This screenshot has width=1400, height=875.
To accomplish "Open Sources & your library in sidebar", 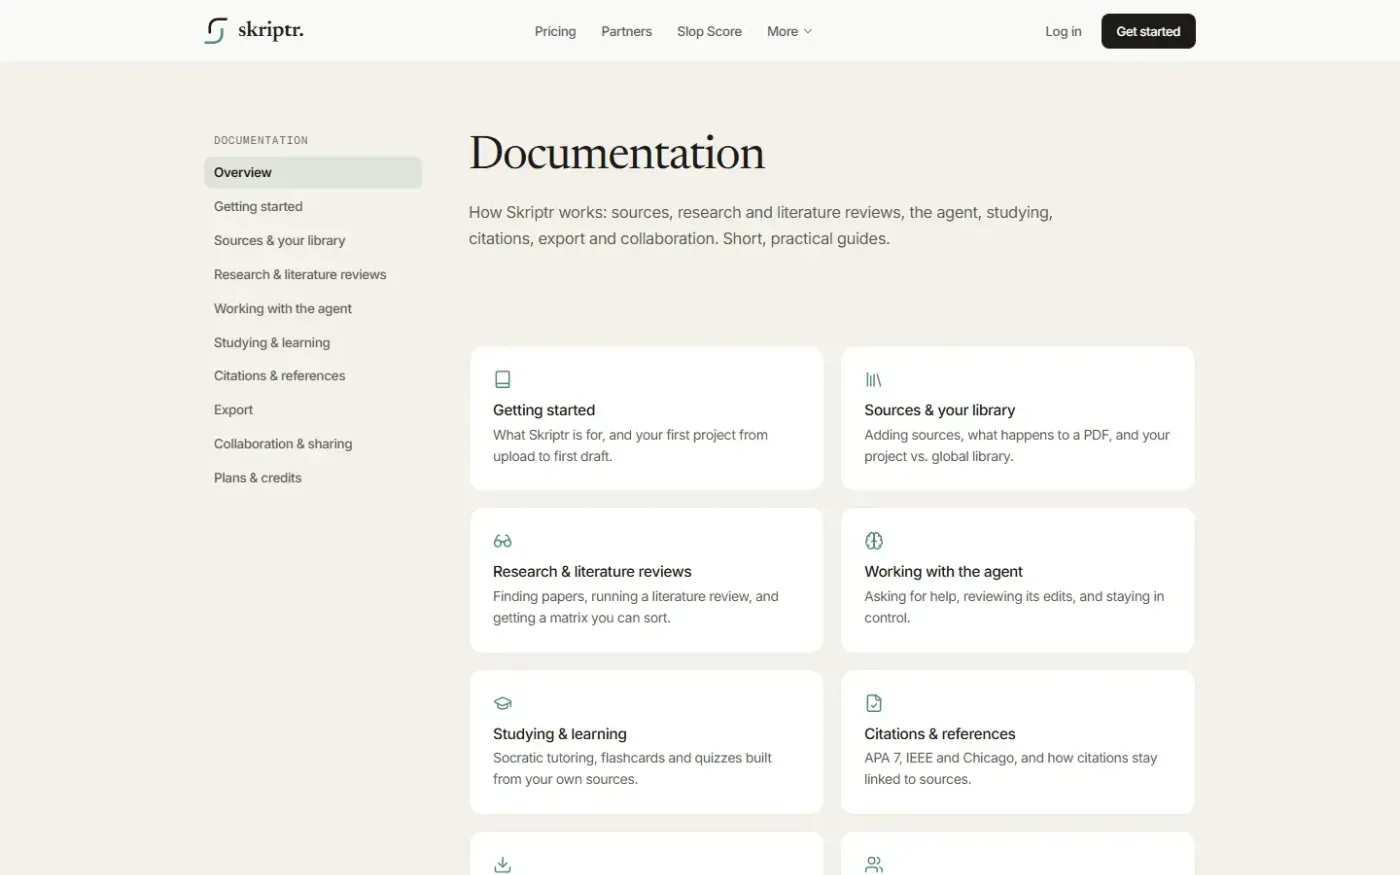I will click(279, 240).
